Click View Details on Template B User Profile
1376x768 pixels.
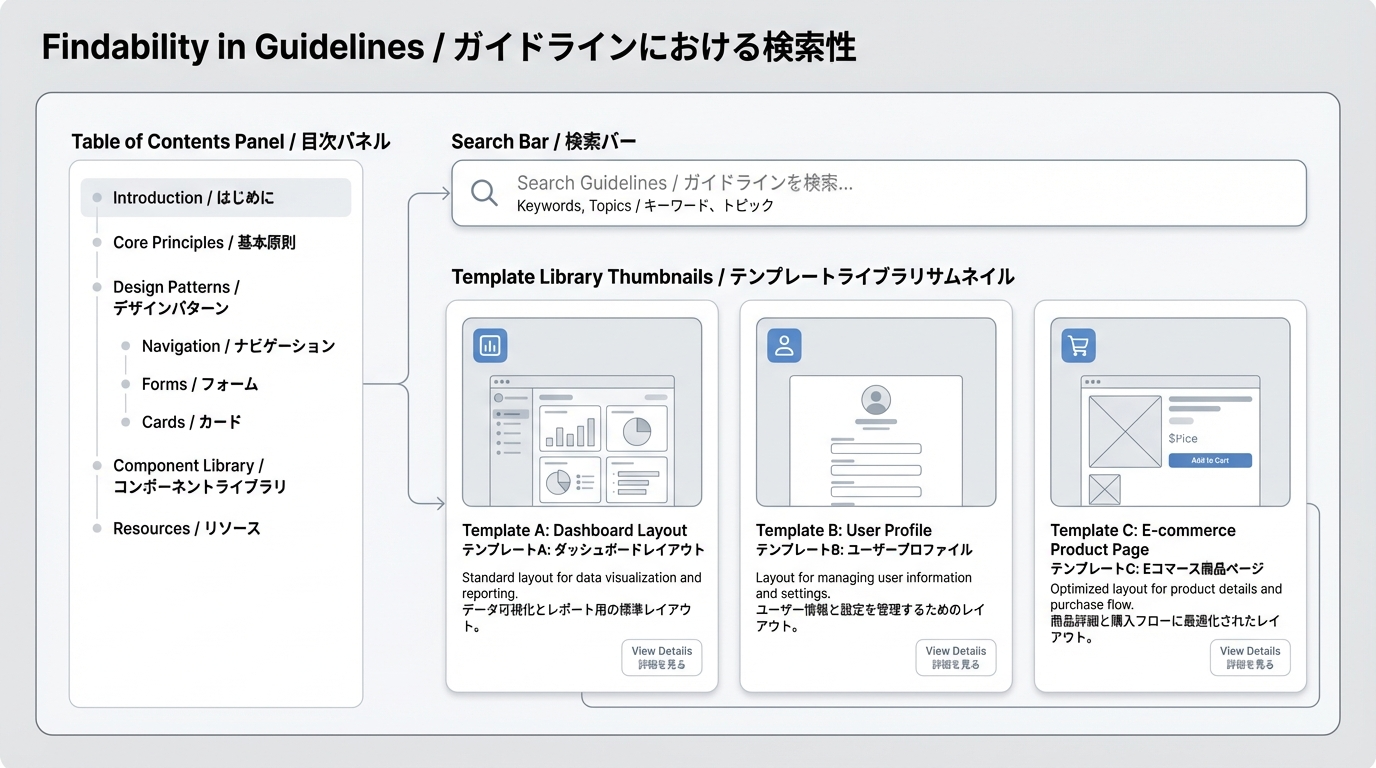point(956,658)
